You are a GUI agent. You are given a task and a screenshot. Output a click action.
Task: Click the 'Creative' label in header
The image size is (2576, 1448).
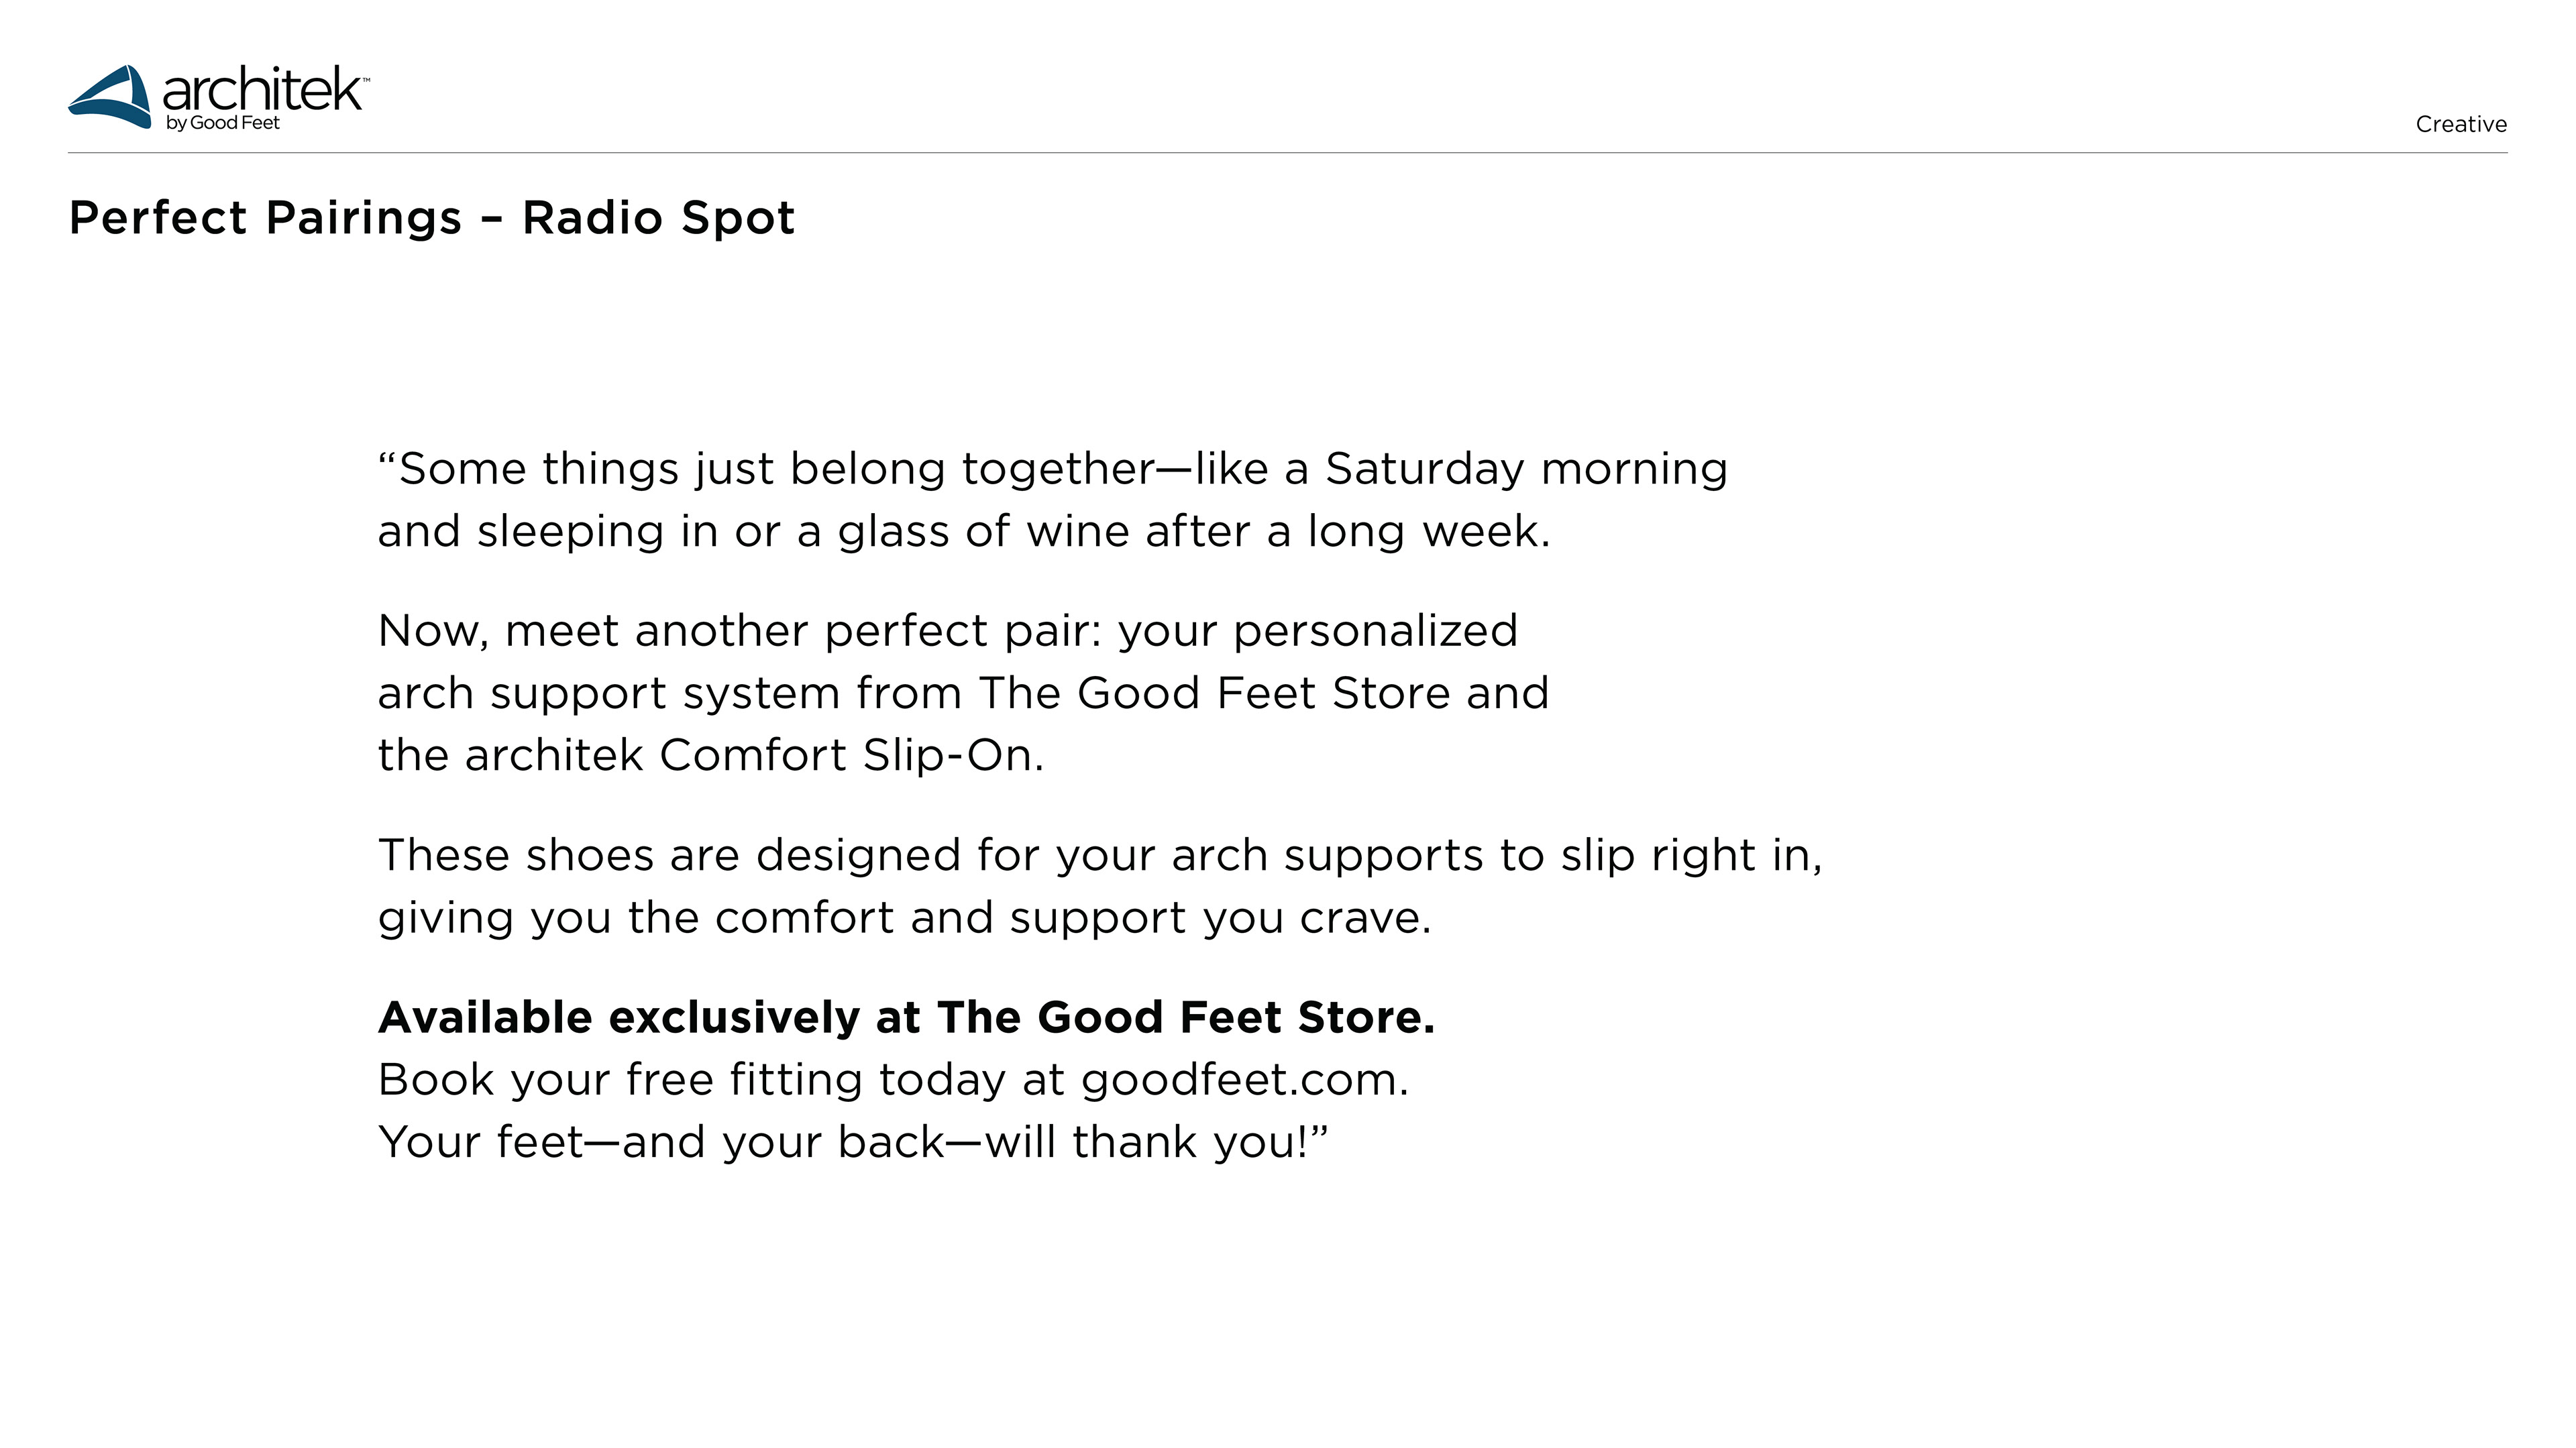[x=2460, y=124]
